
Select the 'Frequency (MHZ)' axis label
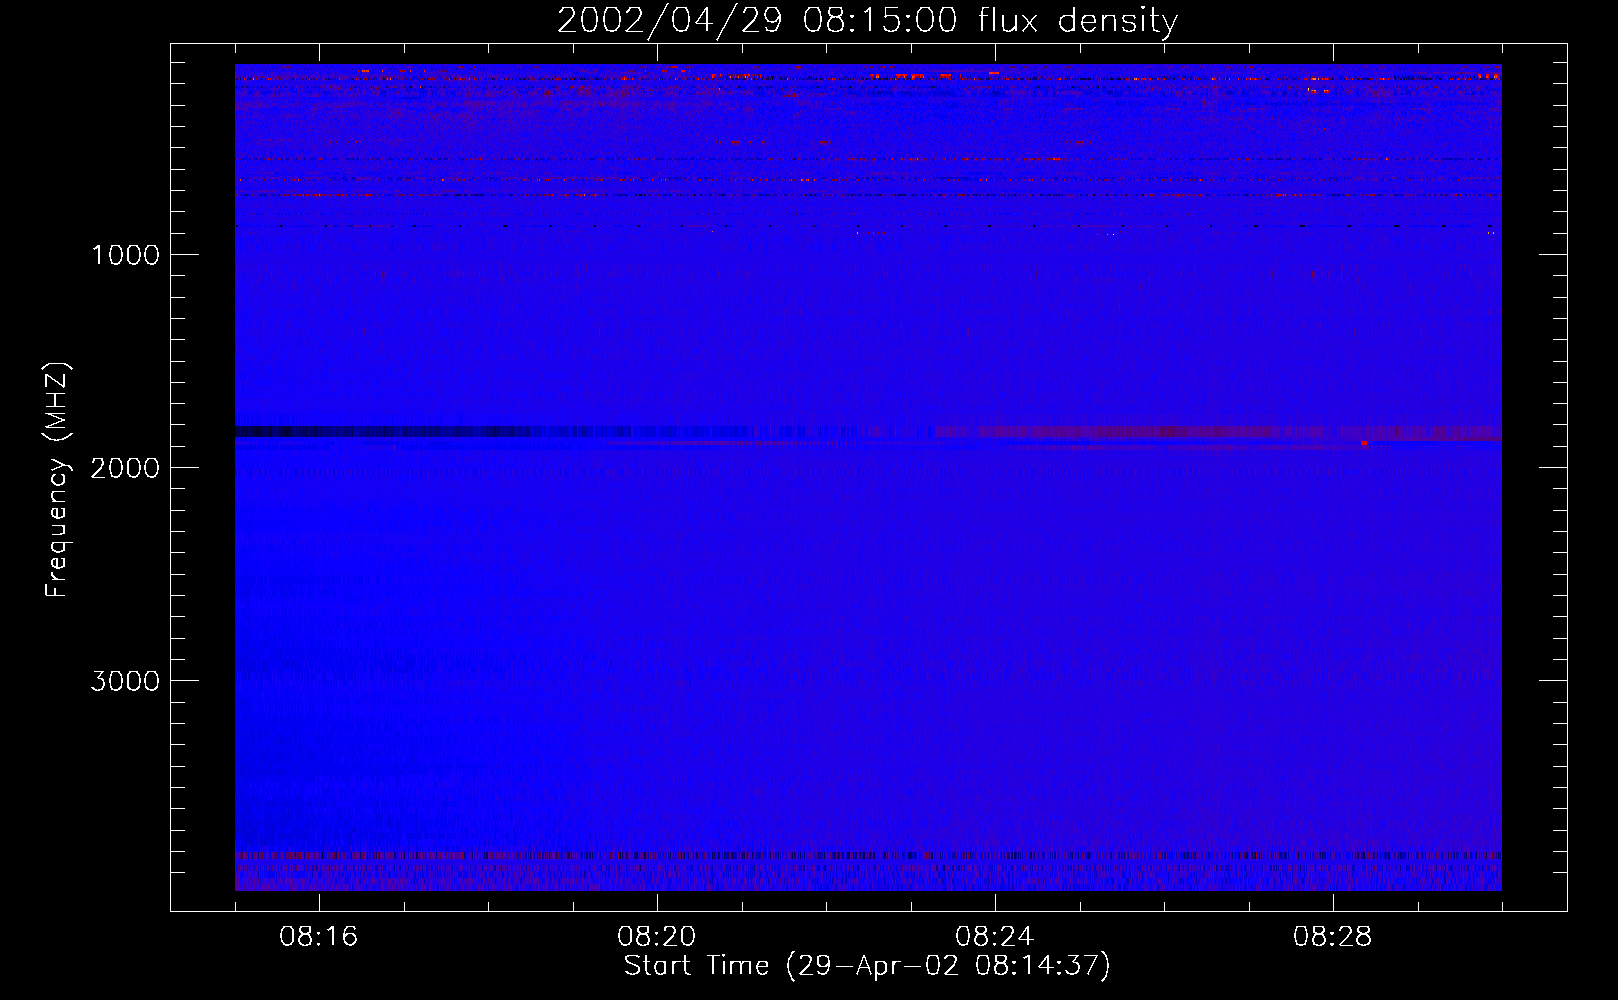tap(57, 479)
